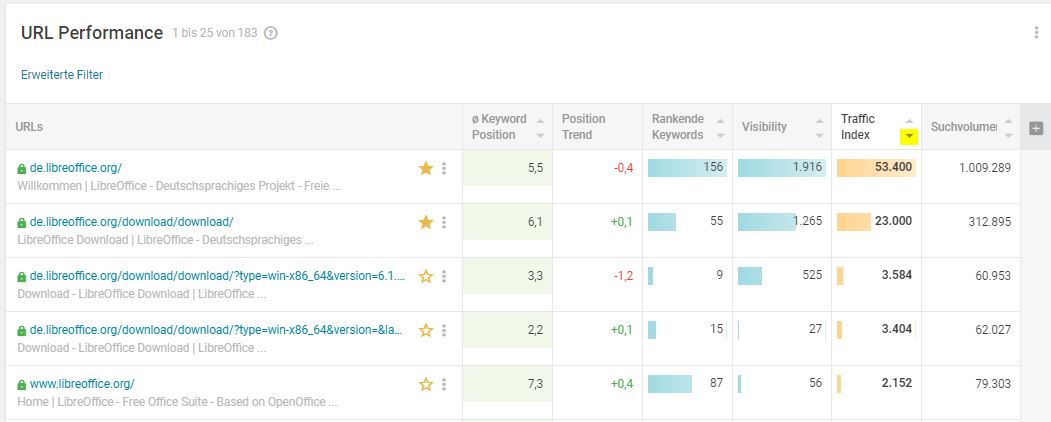Toggle favorite star for de.libreoffice.org/ row
1051x422 pixels.
click(426, 168)
